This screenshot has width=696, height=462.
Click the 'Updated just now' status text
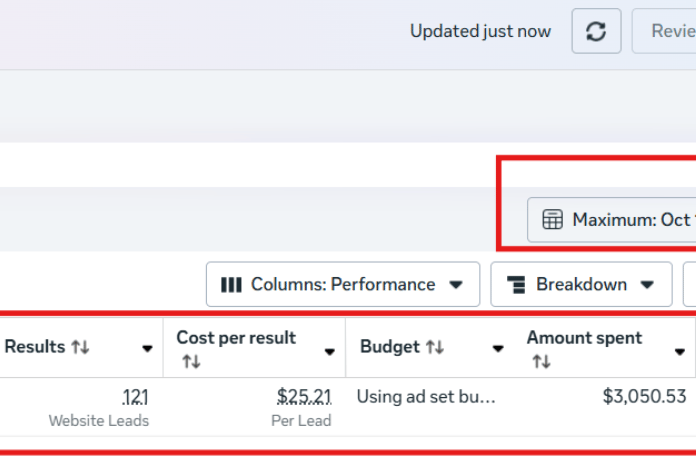pos(480,32)
